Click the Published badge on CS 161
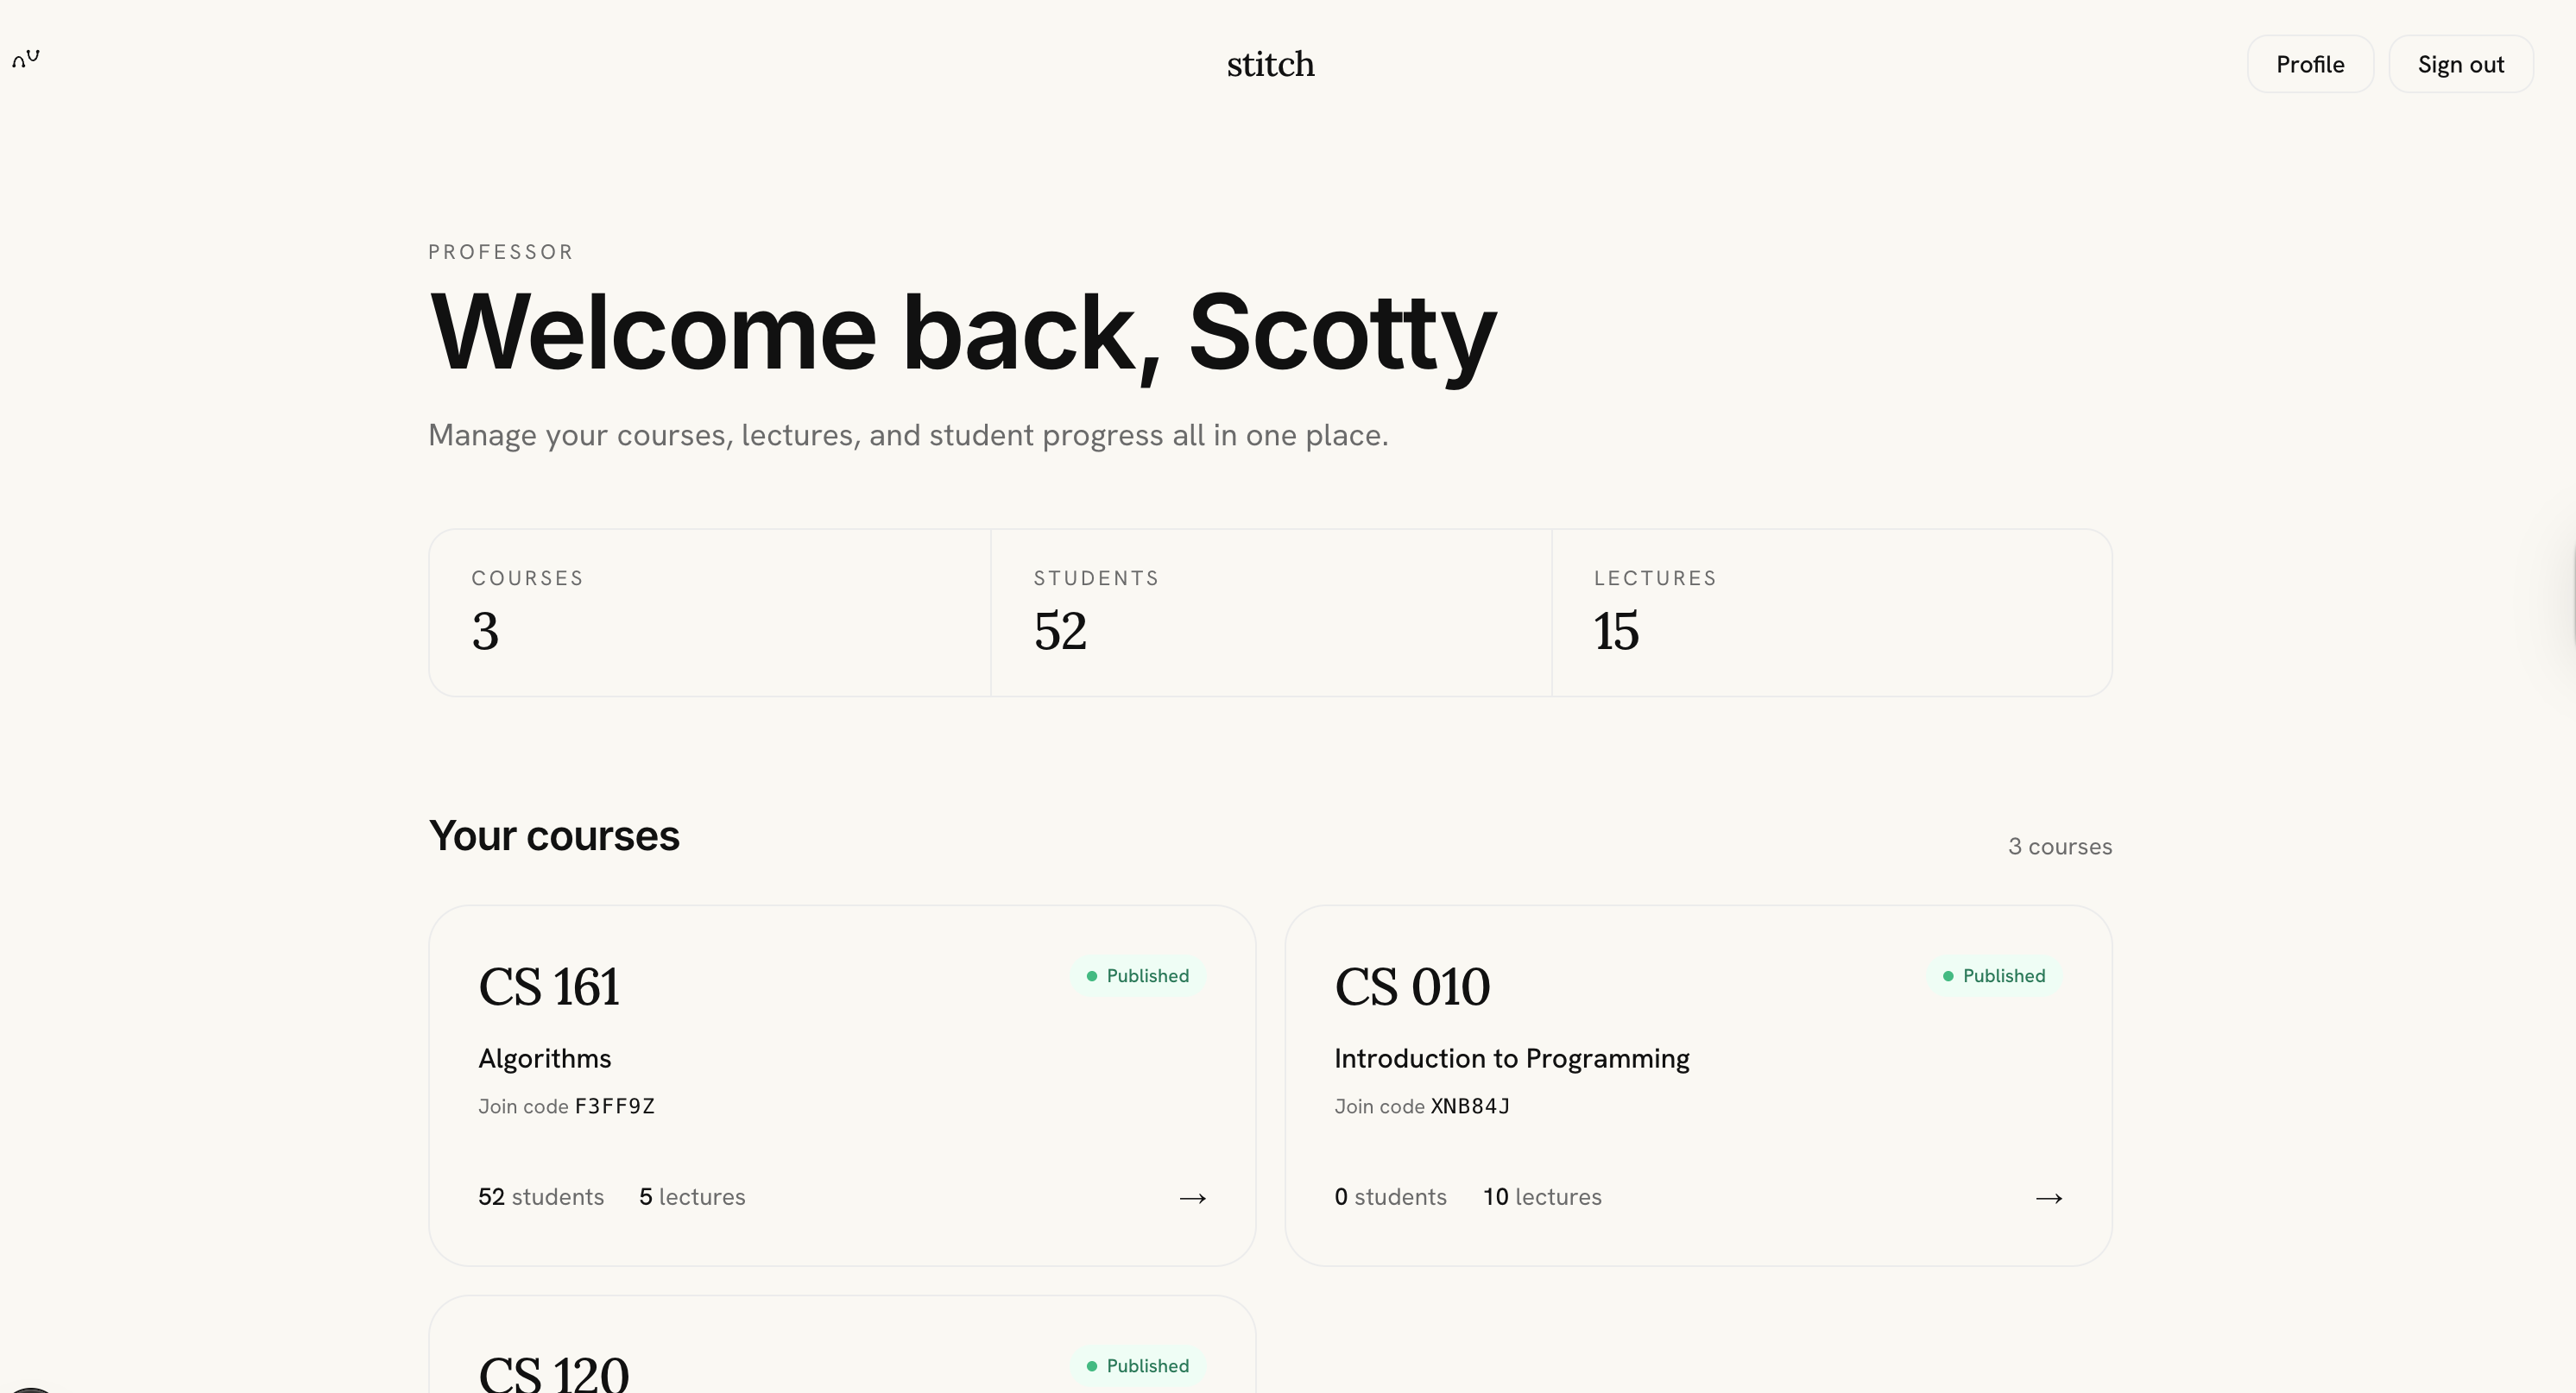 coord(1138,976)
